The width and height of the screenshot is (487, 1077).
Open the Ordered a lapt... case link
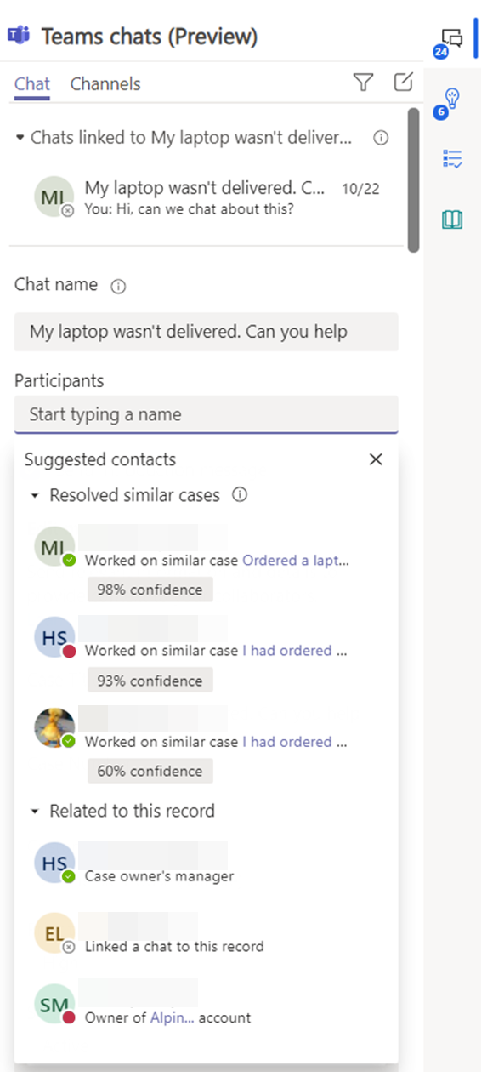click(296, 560)
